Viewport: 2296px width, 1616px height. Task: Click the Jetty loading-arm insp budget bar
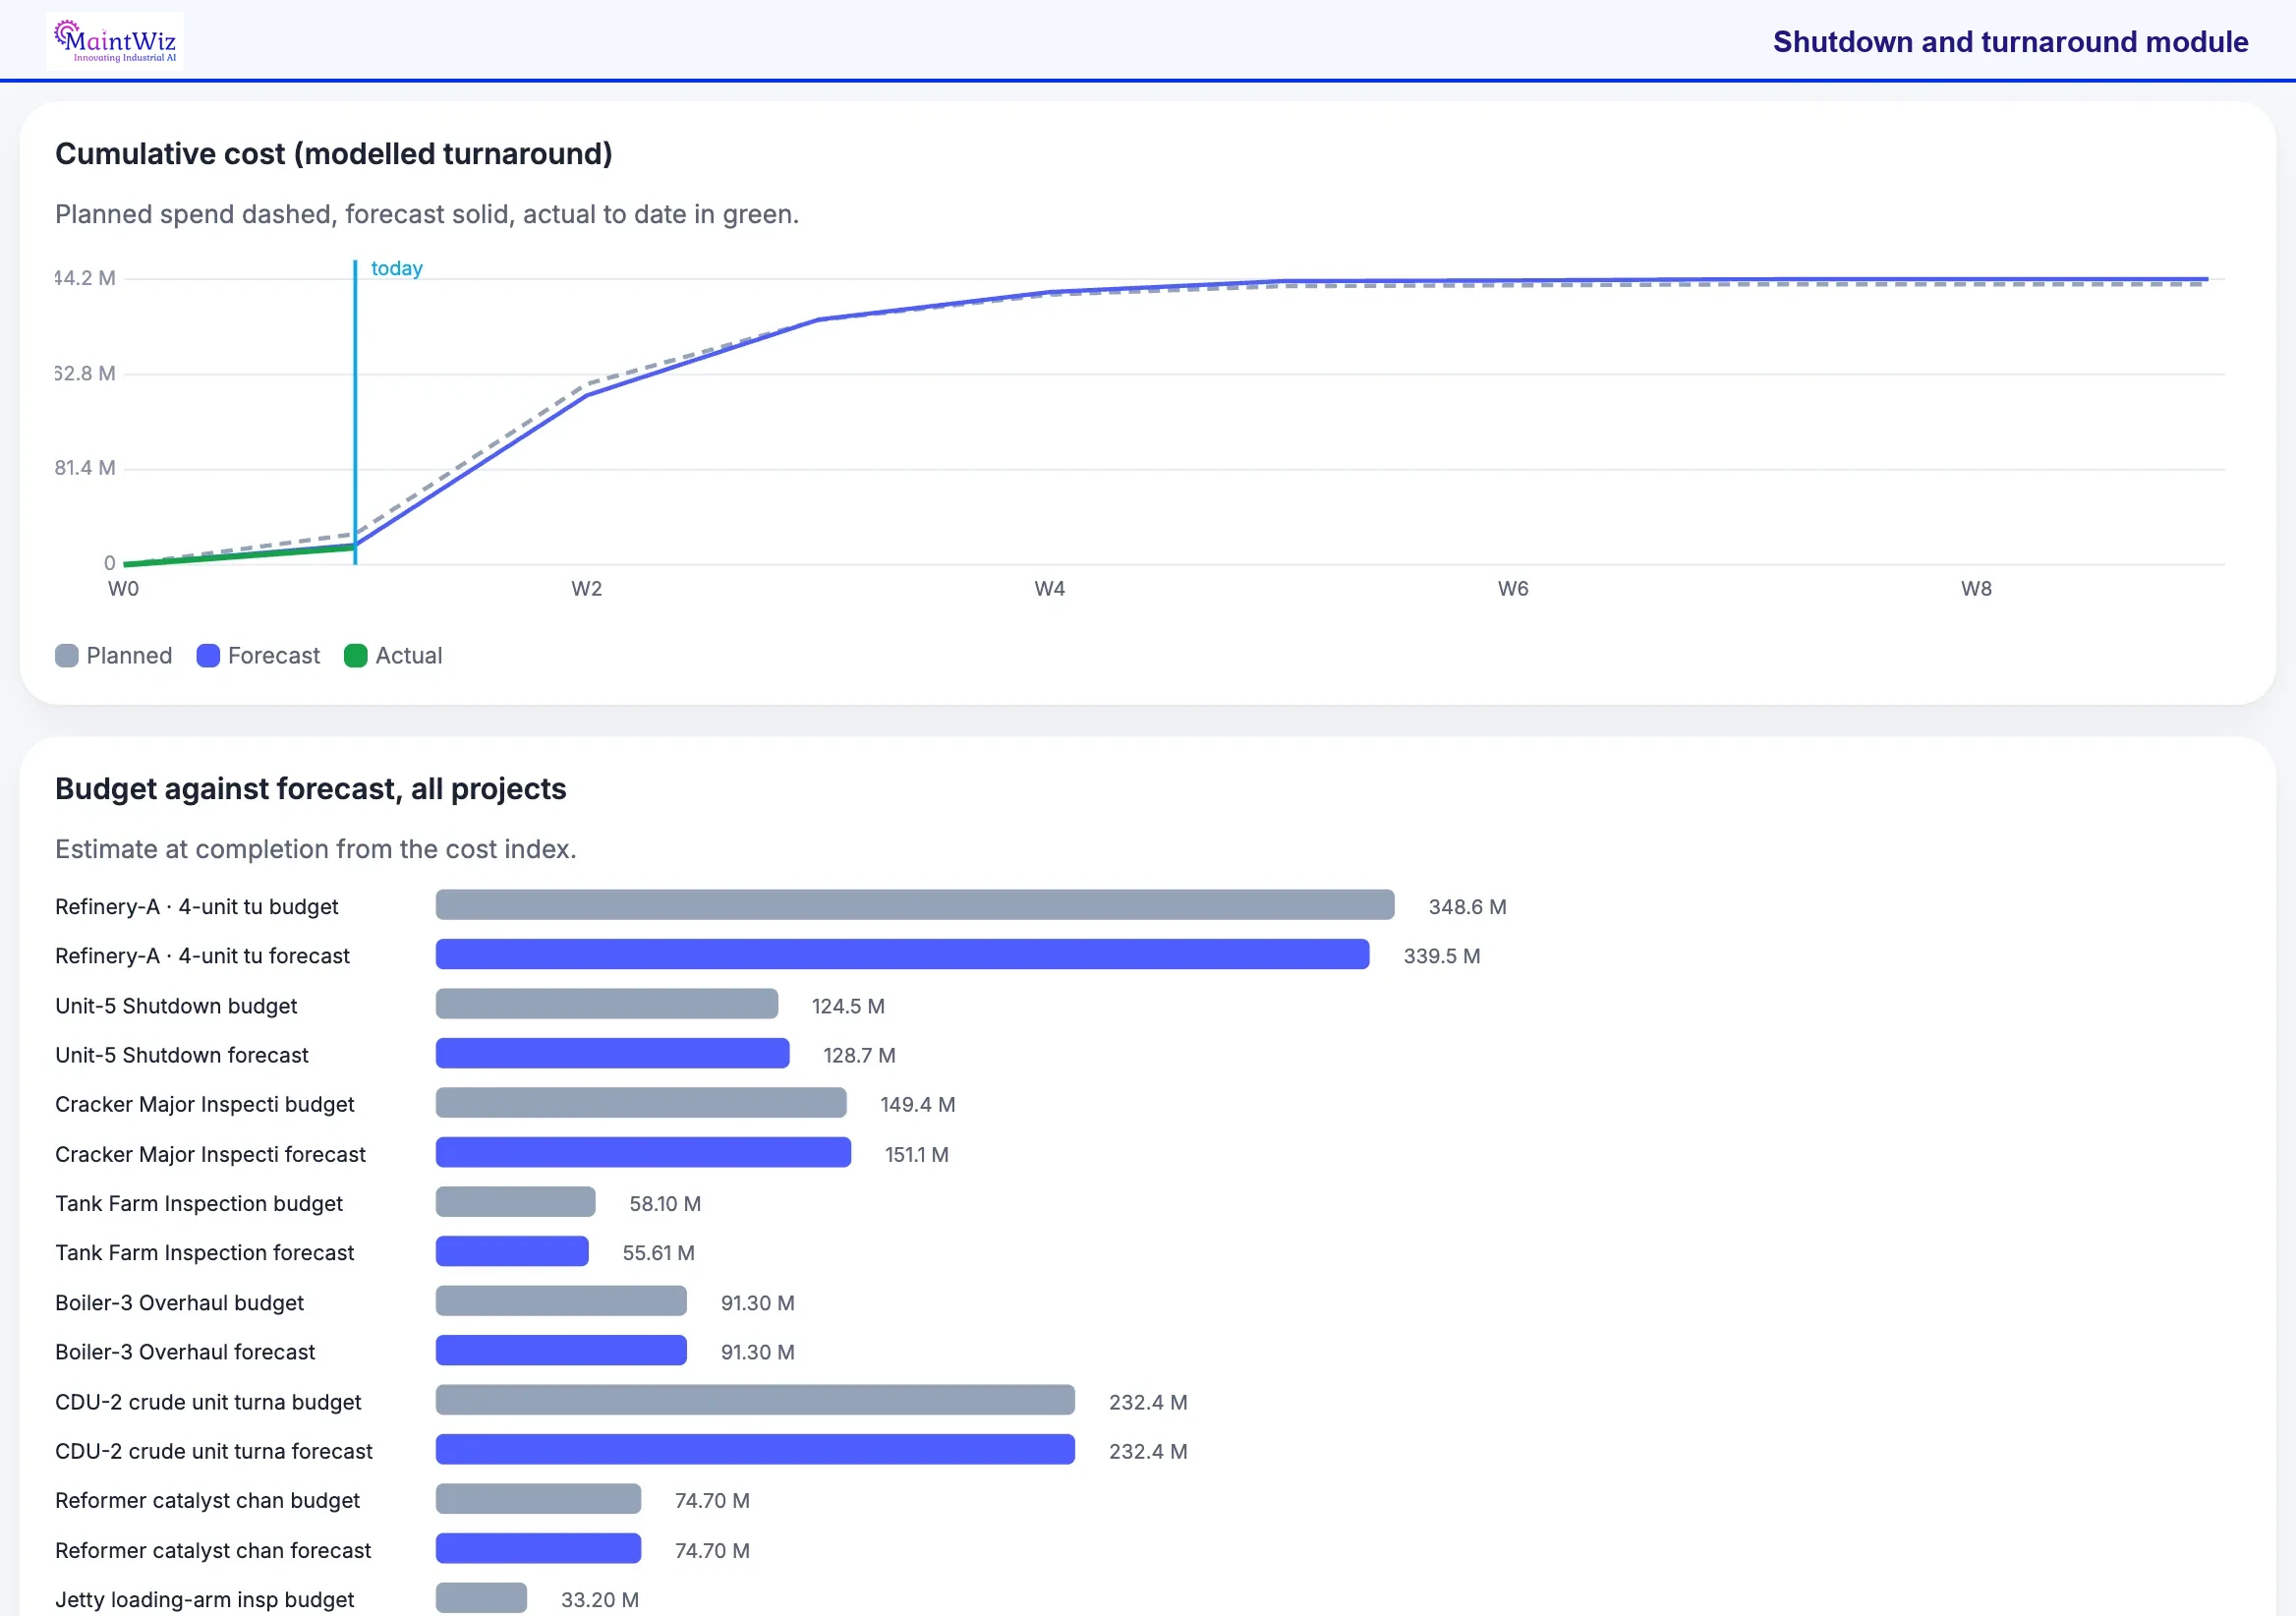pos(481,1598)
